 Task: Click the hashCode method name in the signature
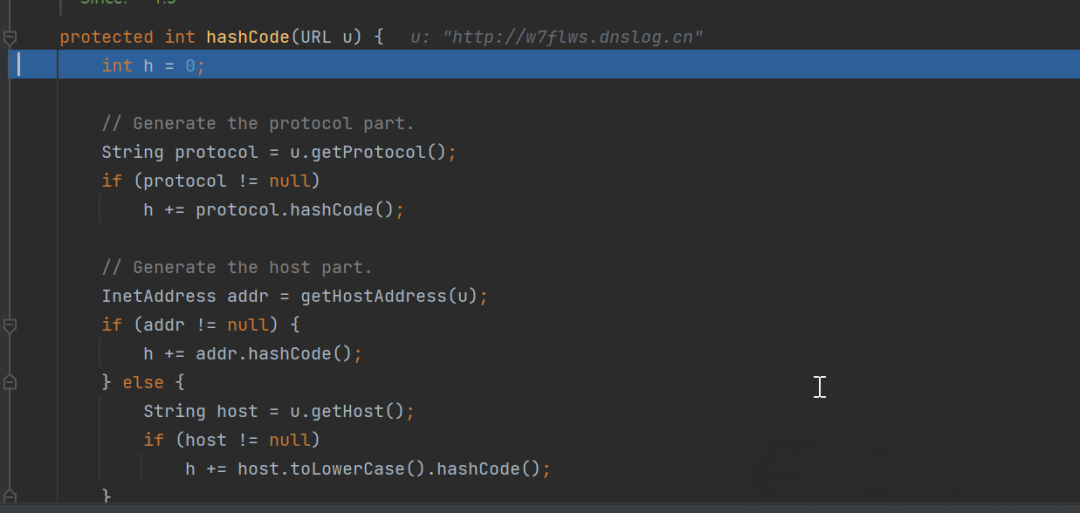[248, 37]
